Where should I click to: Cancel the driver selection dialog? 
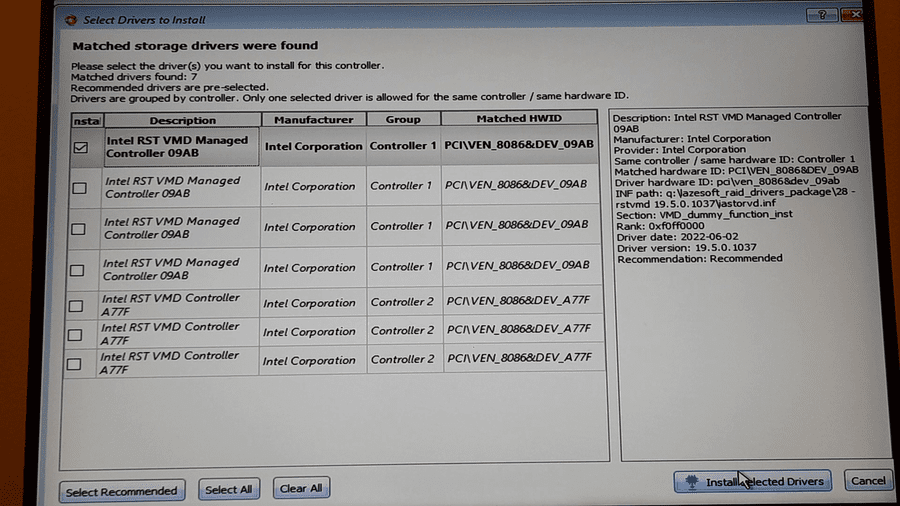(x=868, y=480)
